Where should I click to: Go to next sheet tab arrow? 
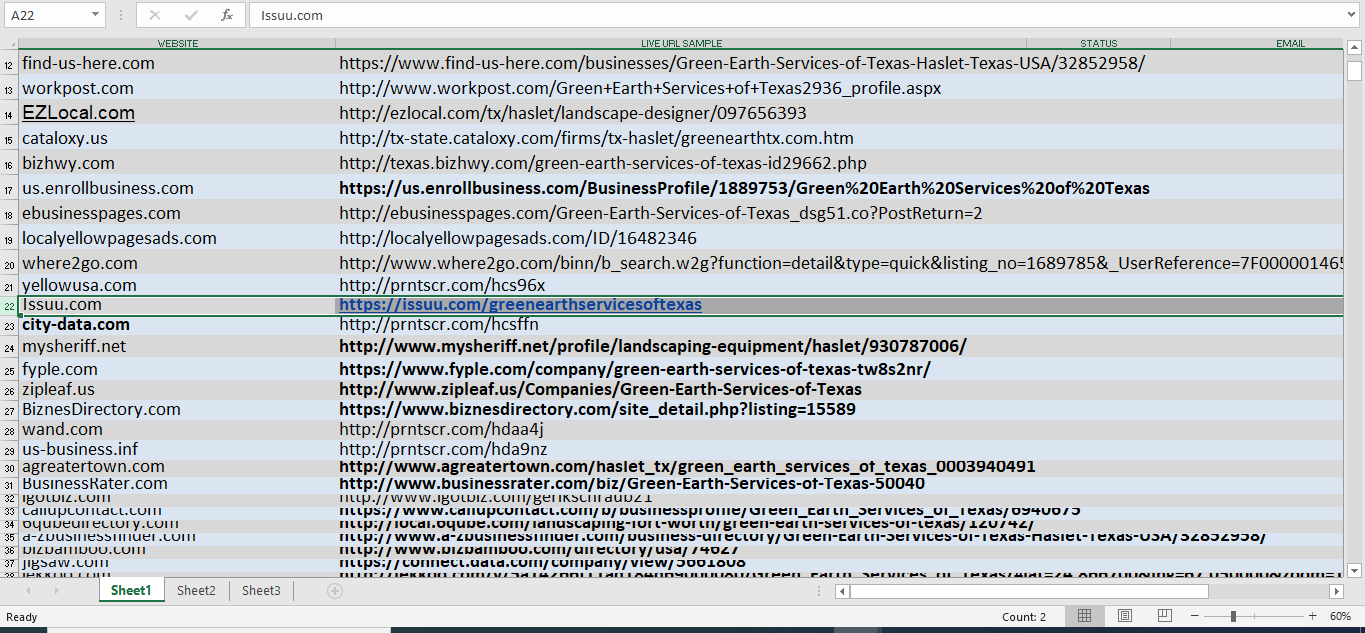[56, 591]
